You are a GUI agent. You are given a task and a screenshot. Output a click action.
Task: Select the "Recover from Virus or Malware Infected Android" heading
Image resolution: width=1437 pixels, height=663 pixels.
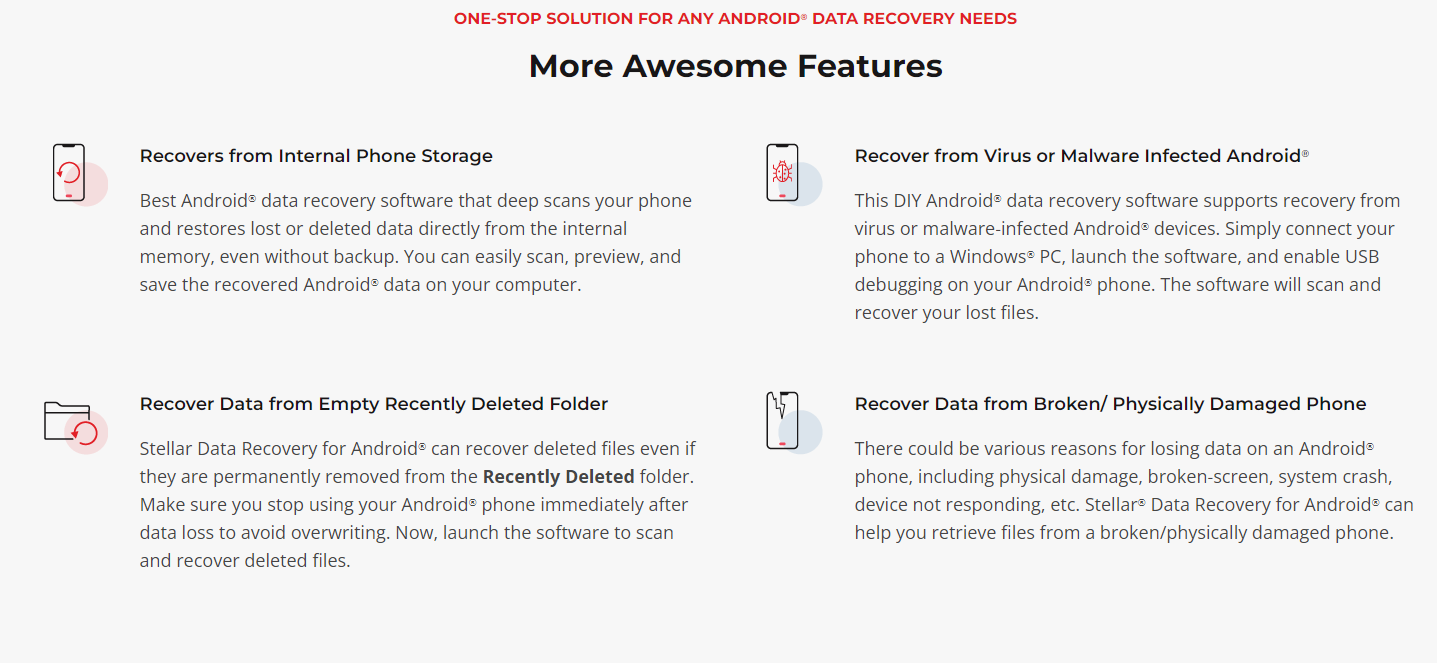(1081, 156)
